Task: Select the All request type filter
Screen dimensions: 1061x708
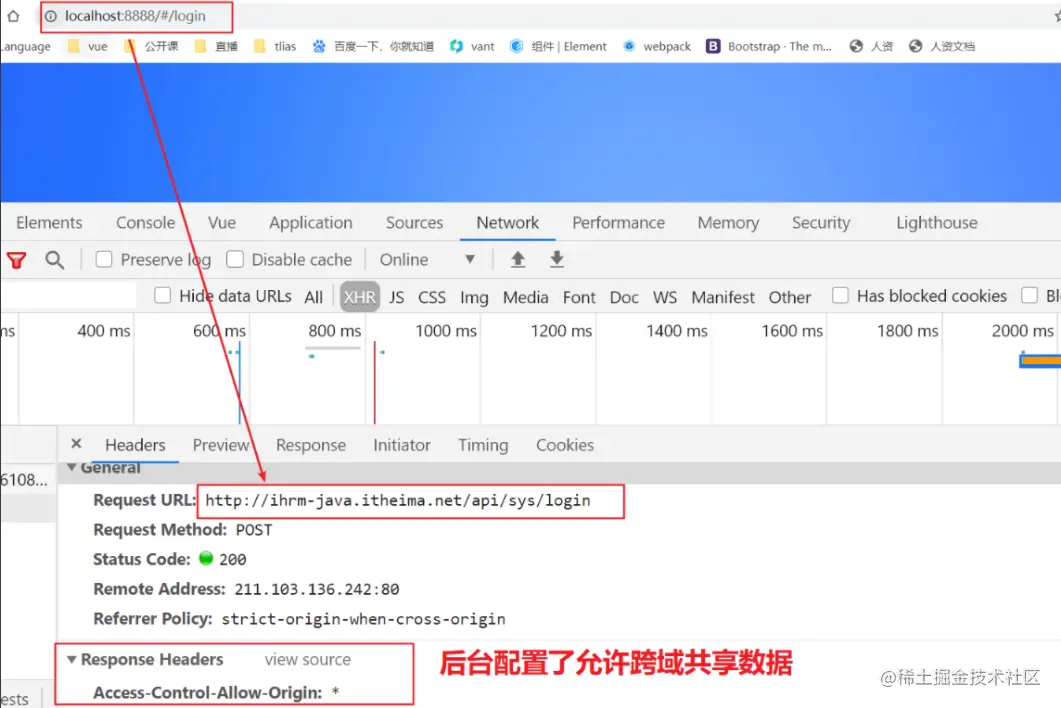Action: click(313, 297)
